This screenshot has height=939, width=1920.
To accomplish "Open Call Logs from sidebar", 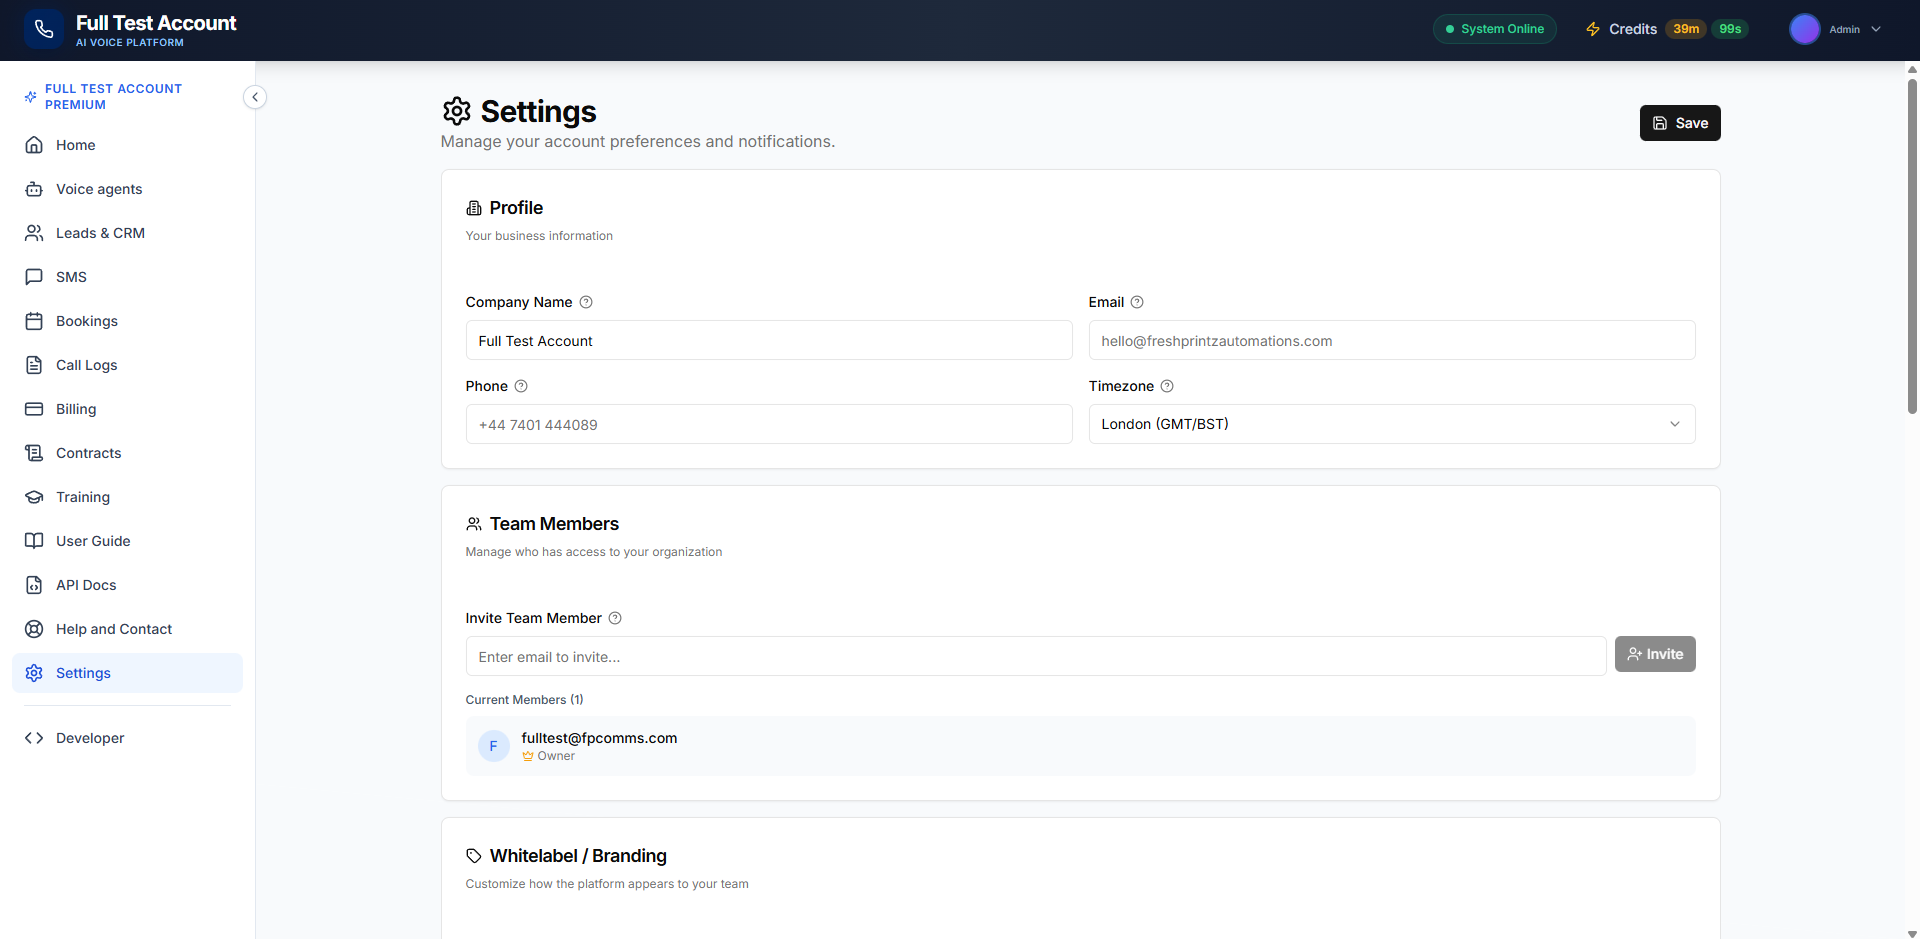I will (86, 365).
